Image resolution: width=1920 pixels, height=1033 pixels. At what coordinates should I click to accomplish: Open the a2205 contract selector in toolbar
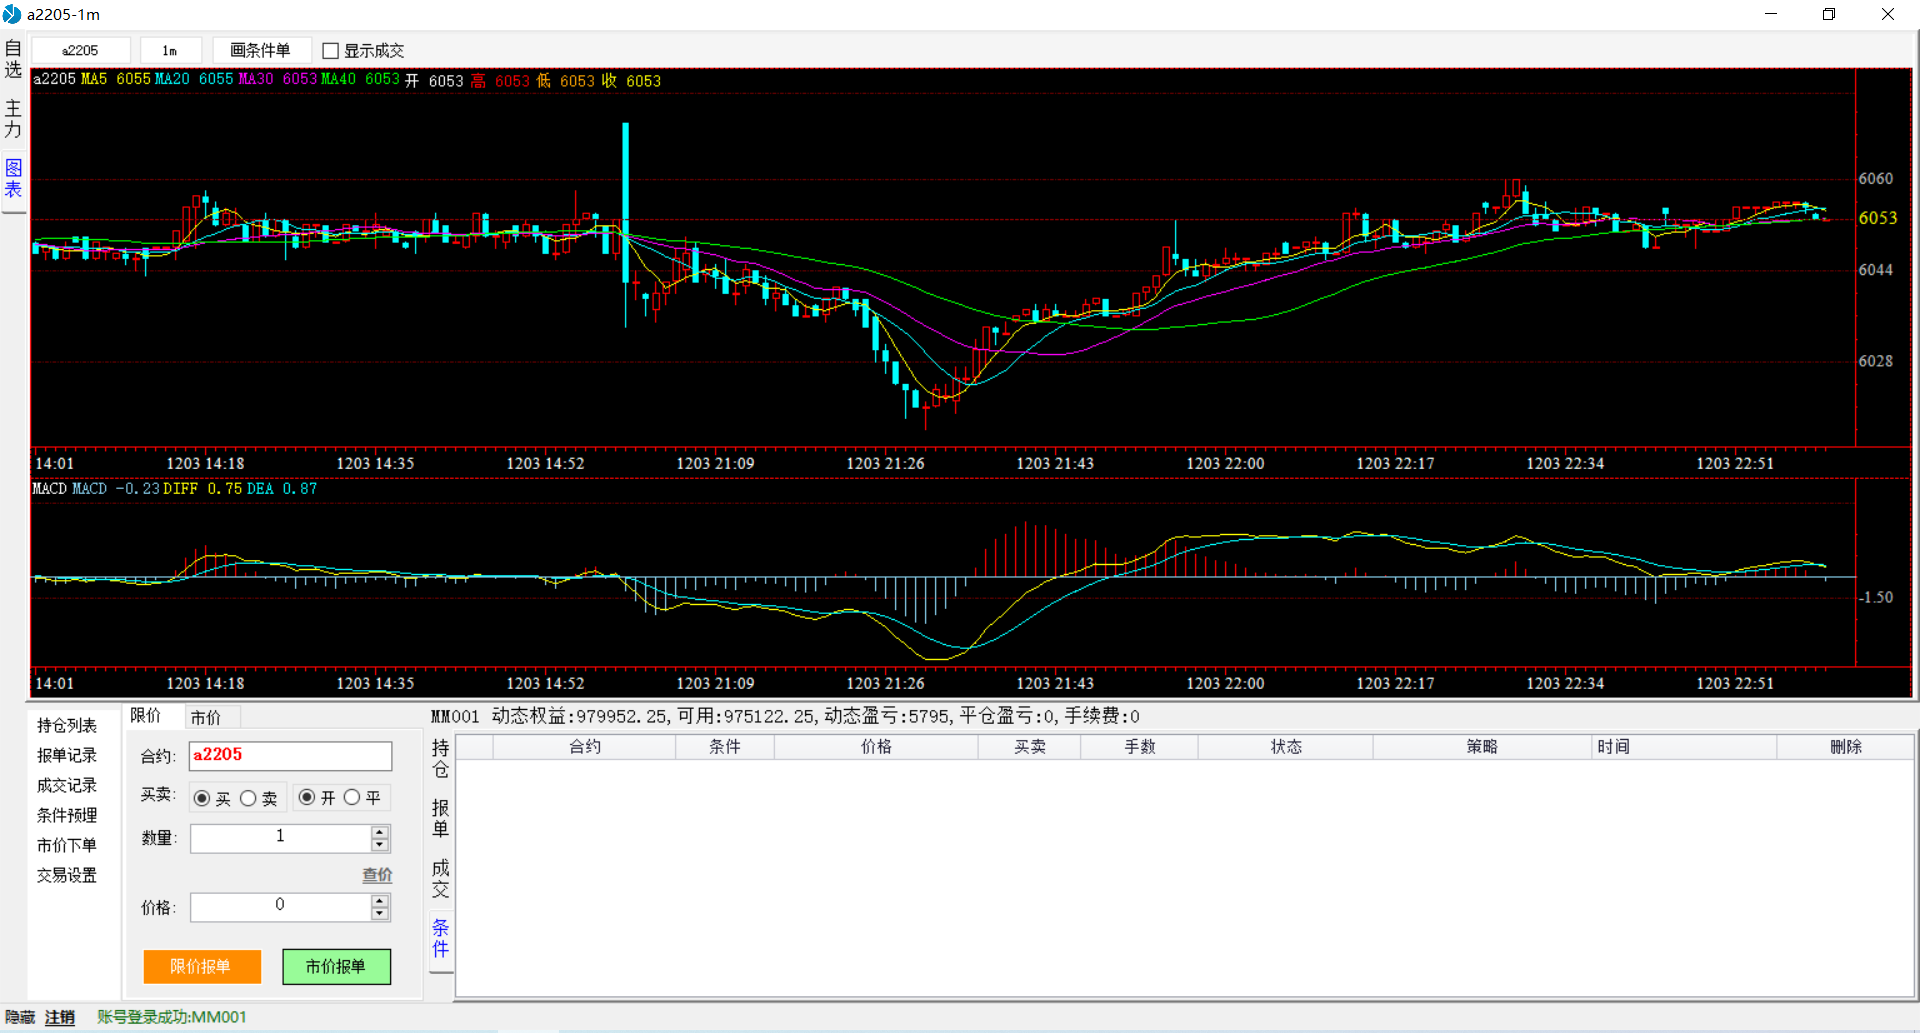(x=81, y=50)
